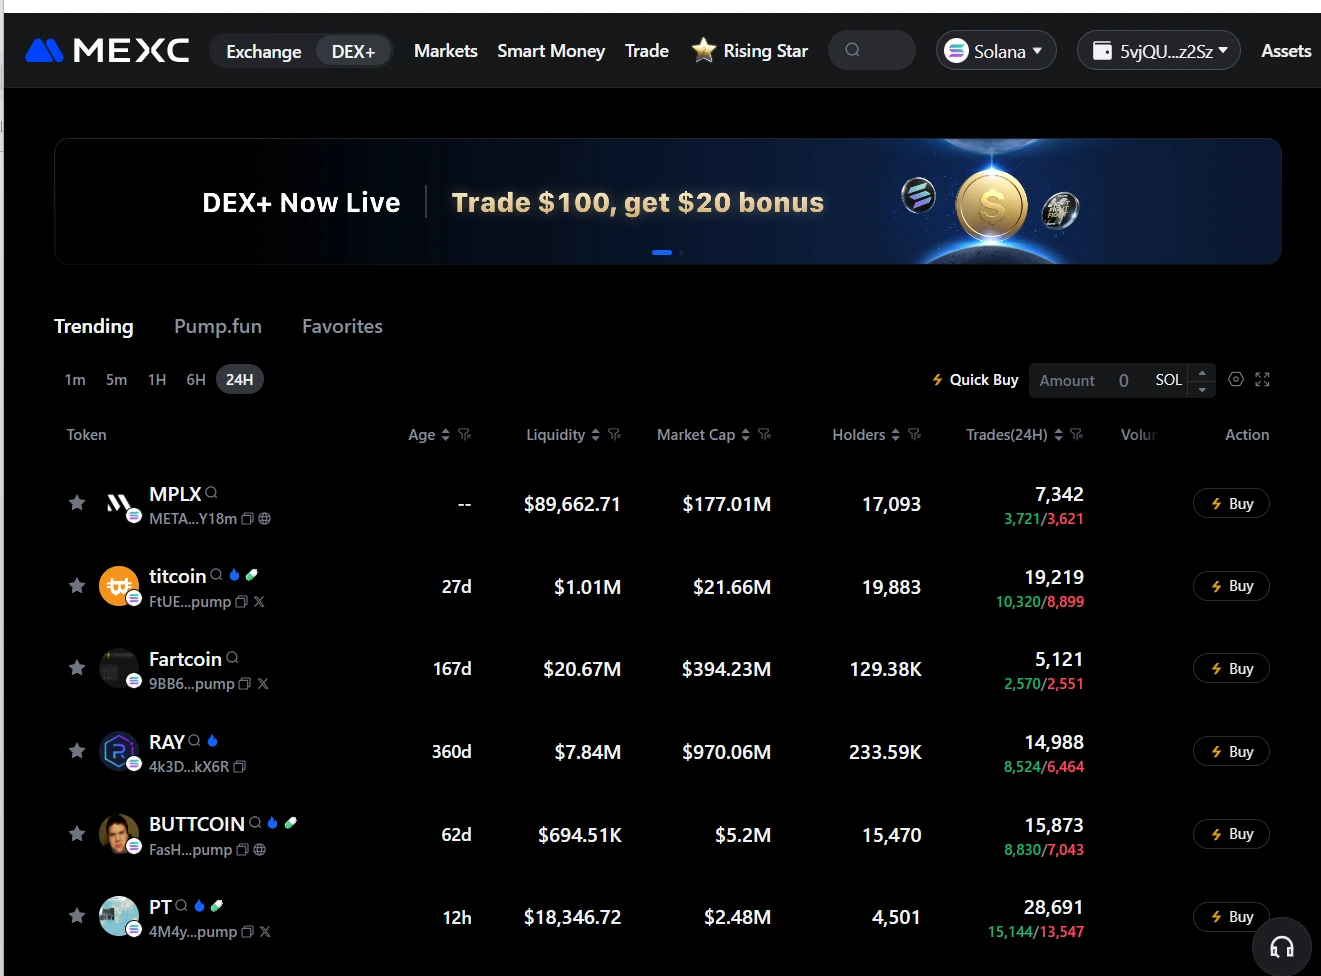Mark PT as a favorite token
The image size is (1321, 976).
tap(77, 915)
